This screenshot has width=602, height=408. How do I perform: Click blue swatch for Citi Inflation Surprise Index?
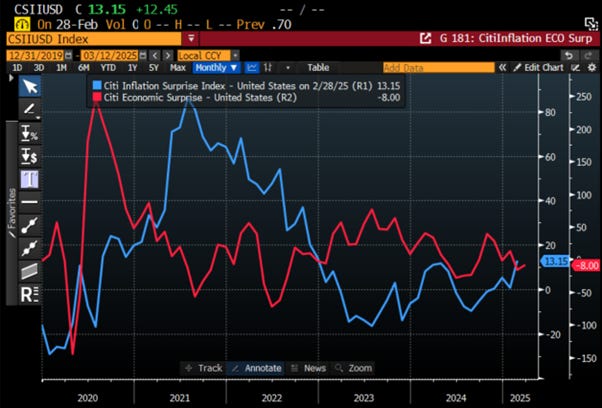(x=97, y=86)
